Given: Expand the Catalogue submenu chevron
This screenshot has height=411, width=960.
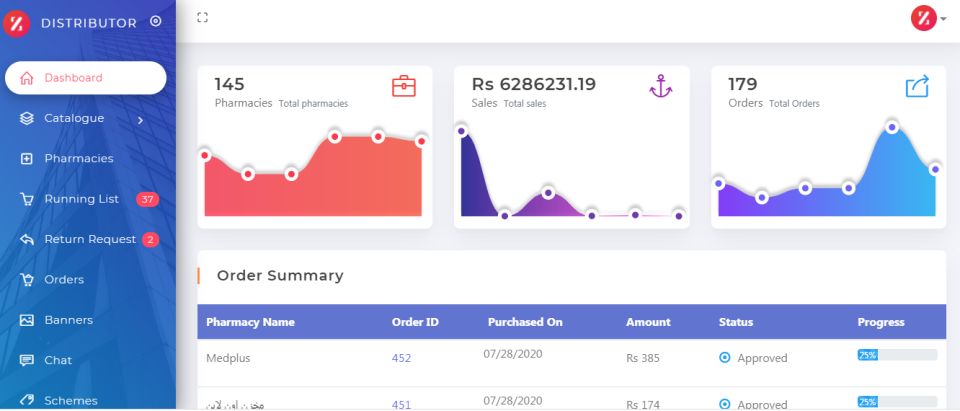Looking at the screenshot, I should [x=140, y=120].
